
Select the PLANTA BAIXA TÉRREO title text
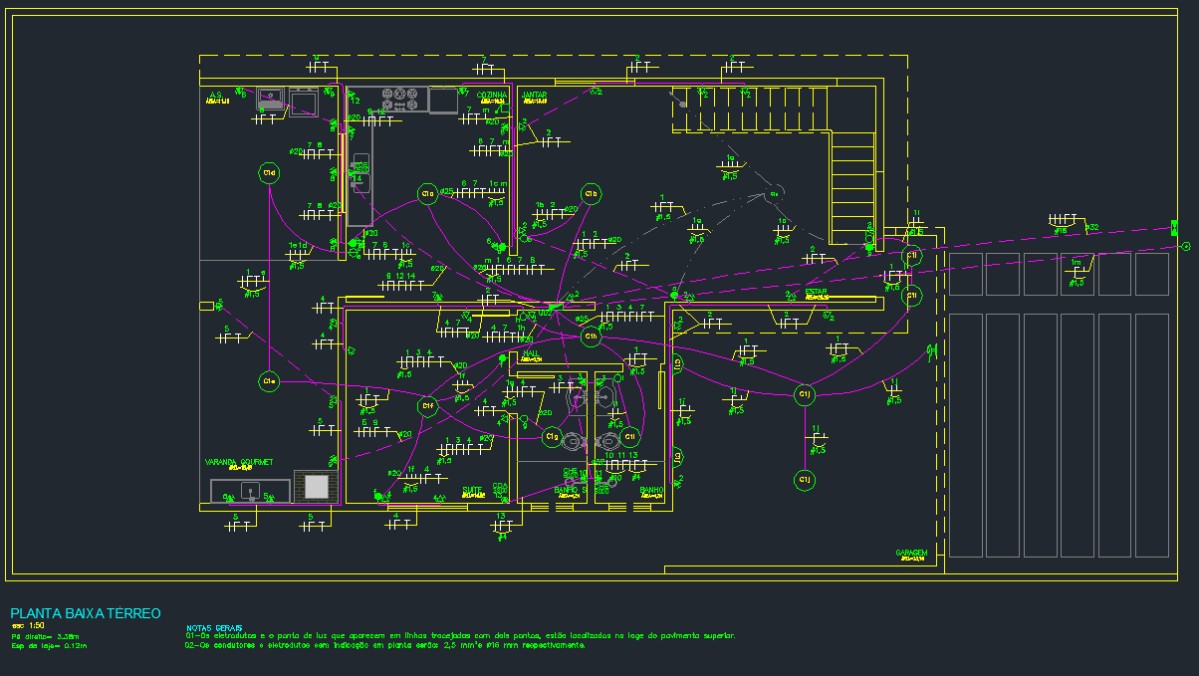pyautogui.click(x=86, y=613)
